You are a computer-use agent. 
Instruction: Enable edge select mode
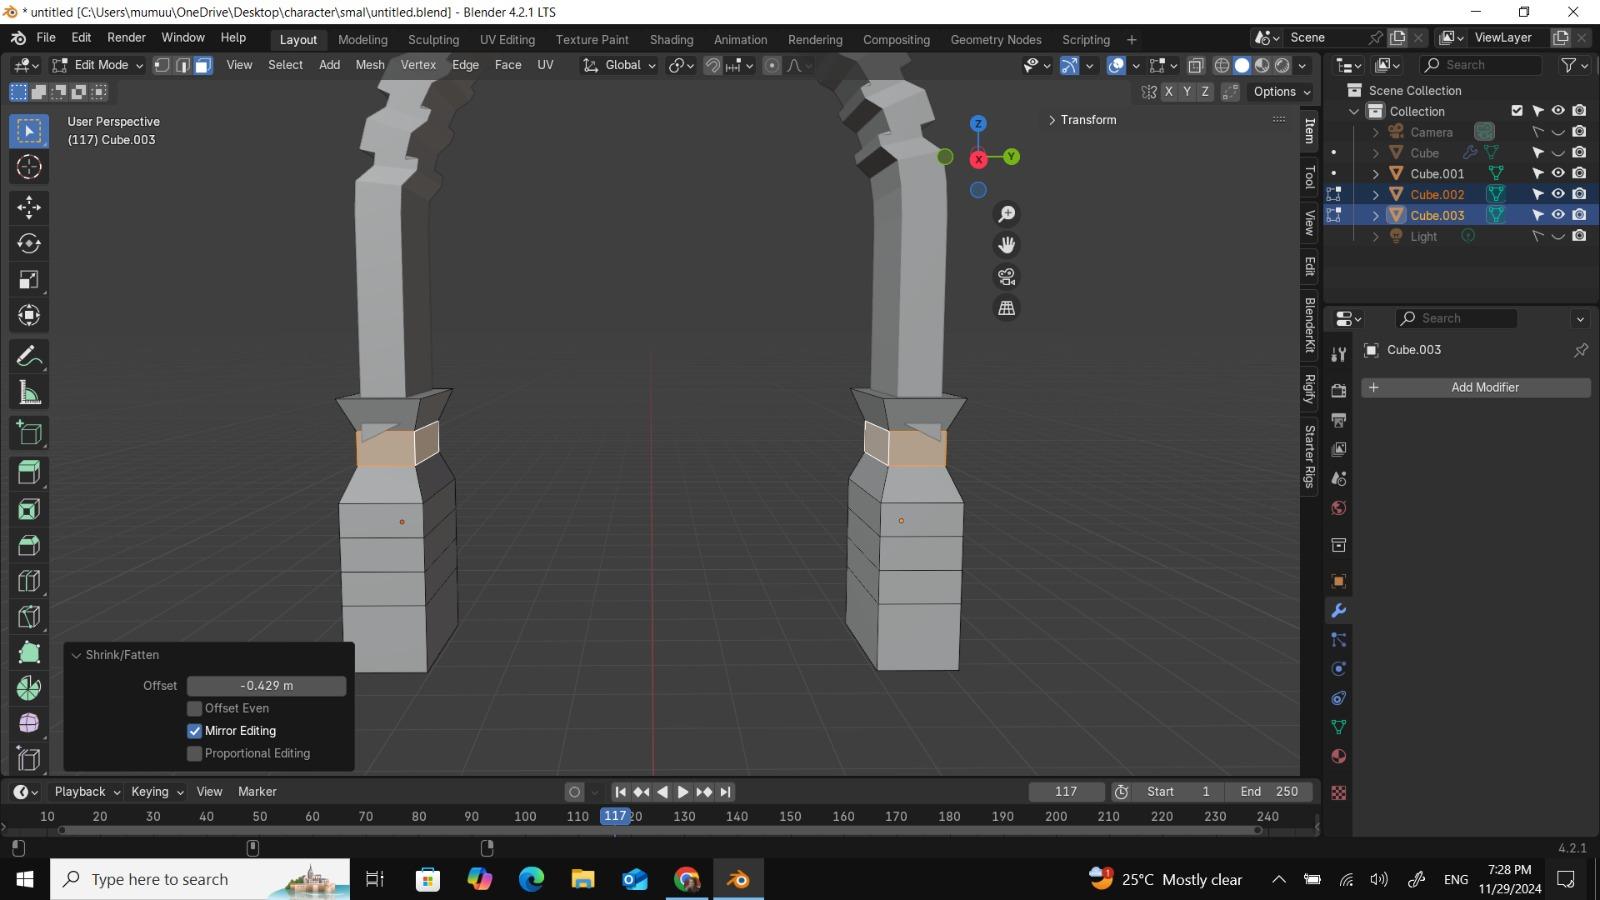coord(183,65)
